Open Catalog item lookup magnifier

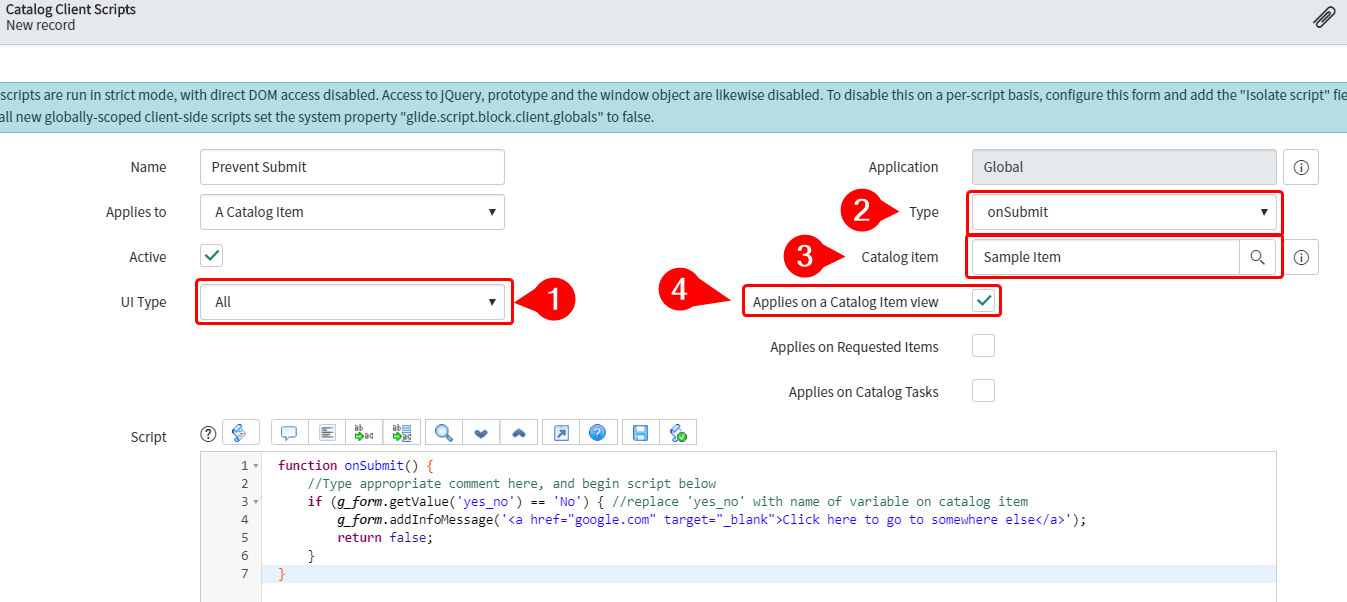1258,257
